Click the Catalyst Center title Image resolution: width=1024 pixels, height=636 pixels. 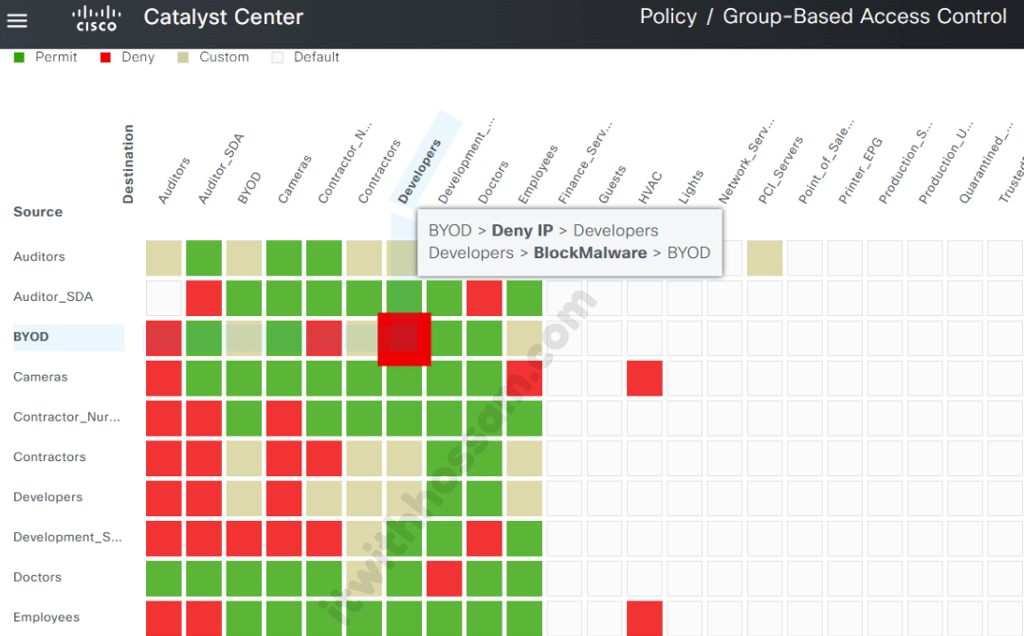(x=223, y=17)
